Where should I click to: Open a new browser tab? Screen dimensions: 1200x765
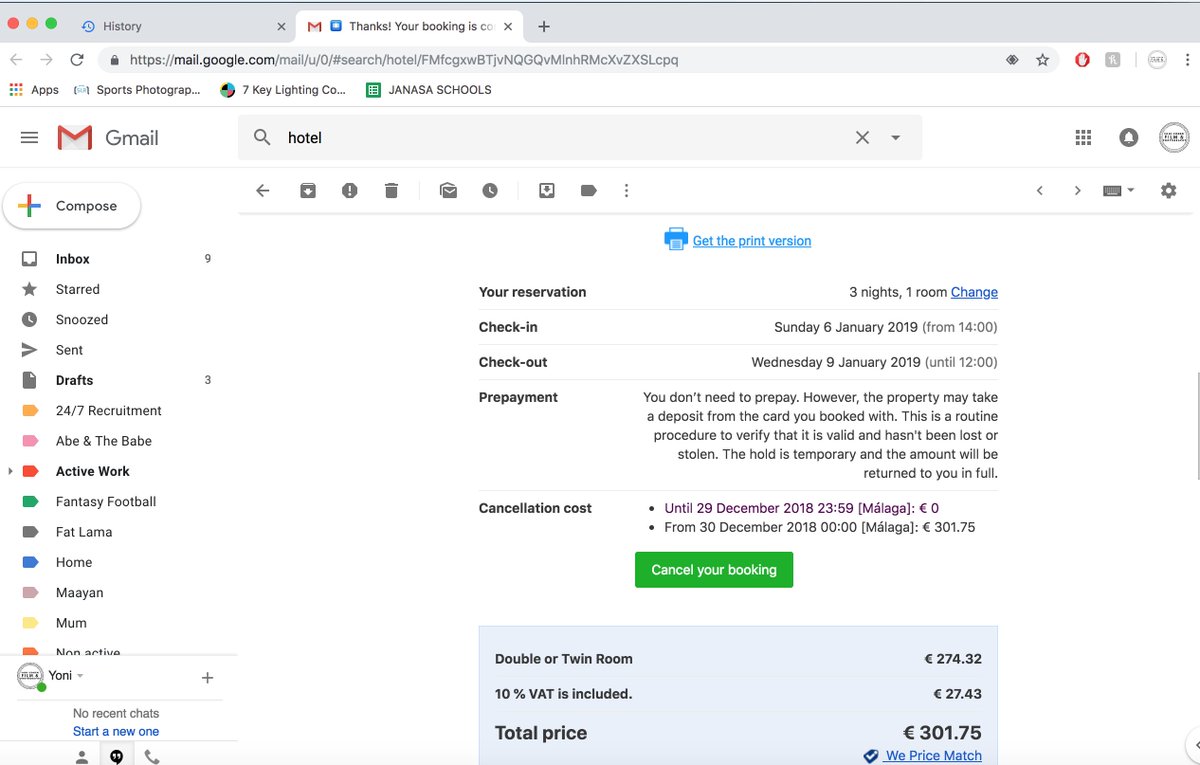(544, 26)
